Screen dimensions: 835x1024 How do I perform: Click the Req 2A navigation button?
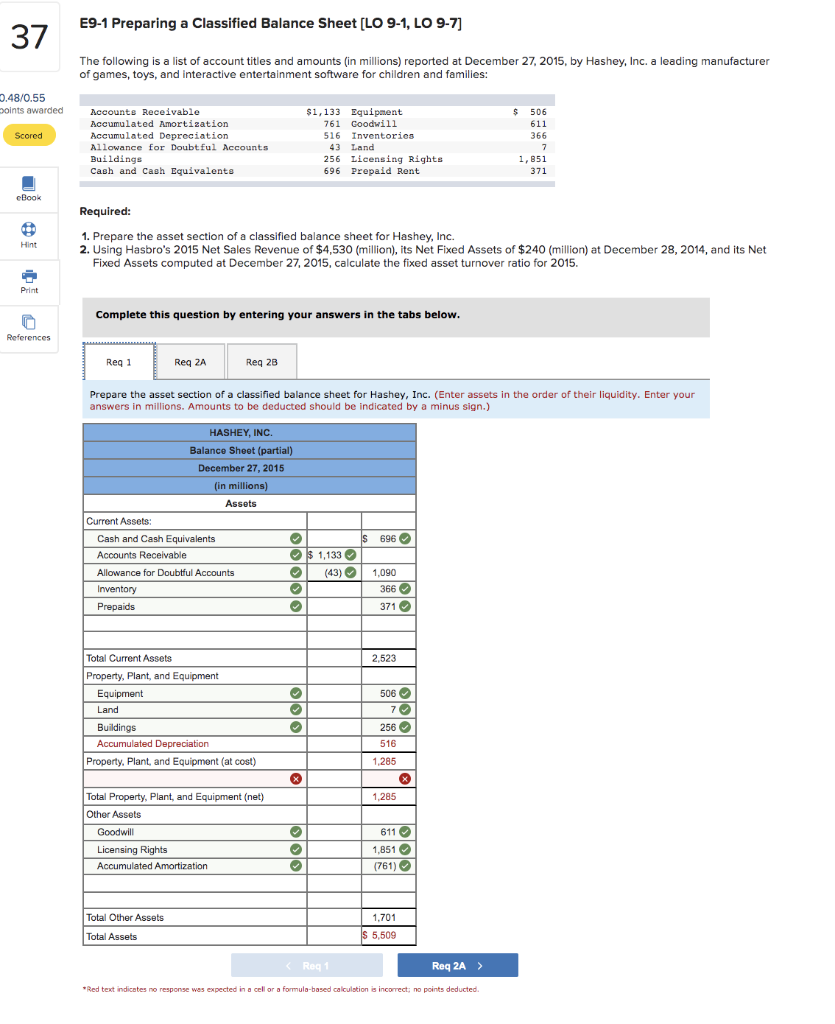pyautogui.click(x=457, y=965)
